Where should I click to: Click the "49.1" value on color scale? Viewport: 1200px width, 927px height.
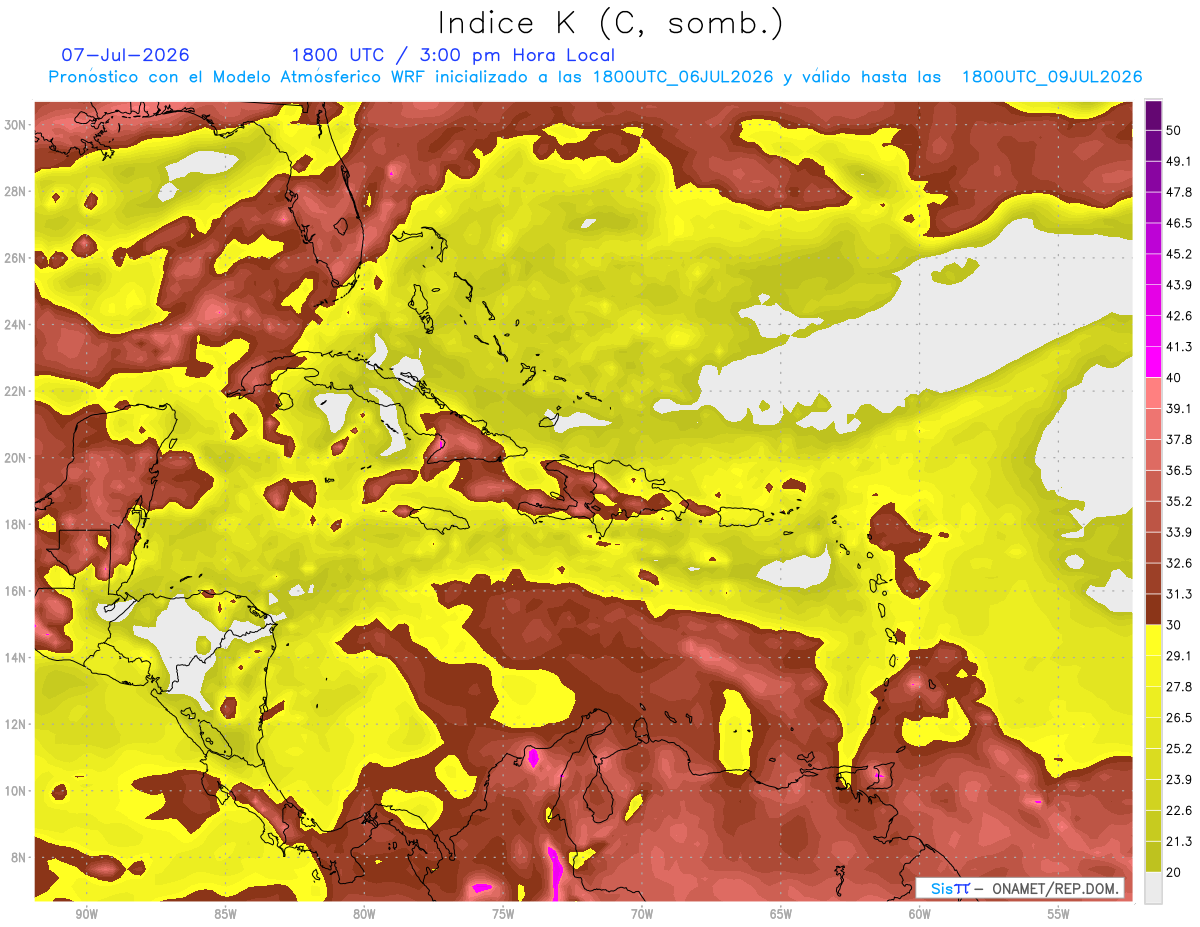1179,161
